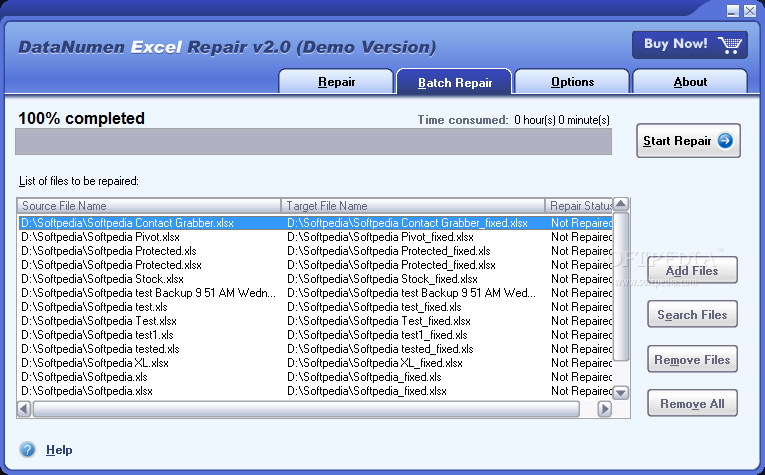Click target cell Softpedia Pivot_fixed.xlsx
This screenshot has height=475, width=765.
tap(381, 237)
